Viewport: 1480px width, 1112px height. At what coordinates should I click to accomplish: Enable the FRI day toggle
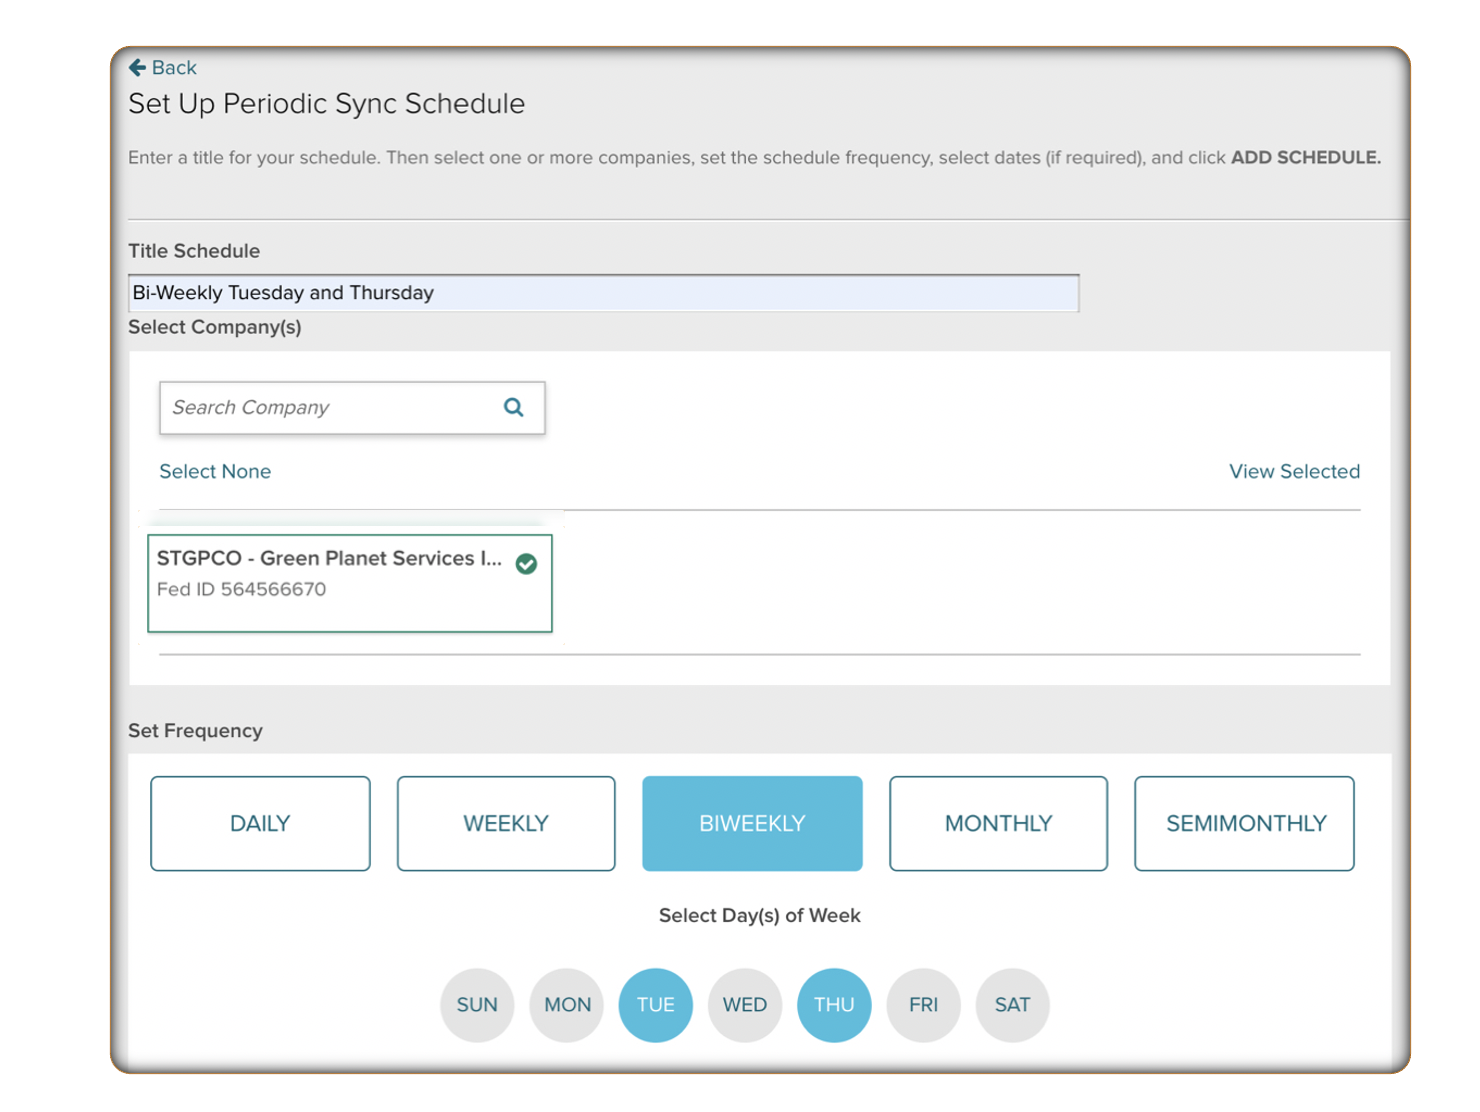point(923,1005)
